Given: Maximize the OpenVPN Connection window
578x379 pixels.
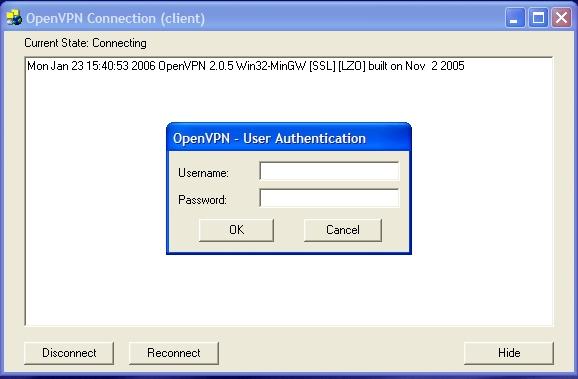Looking at the screenshot, I should 538,18.
